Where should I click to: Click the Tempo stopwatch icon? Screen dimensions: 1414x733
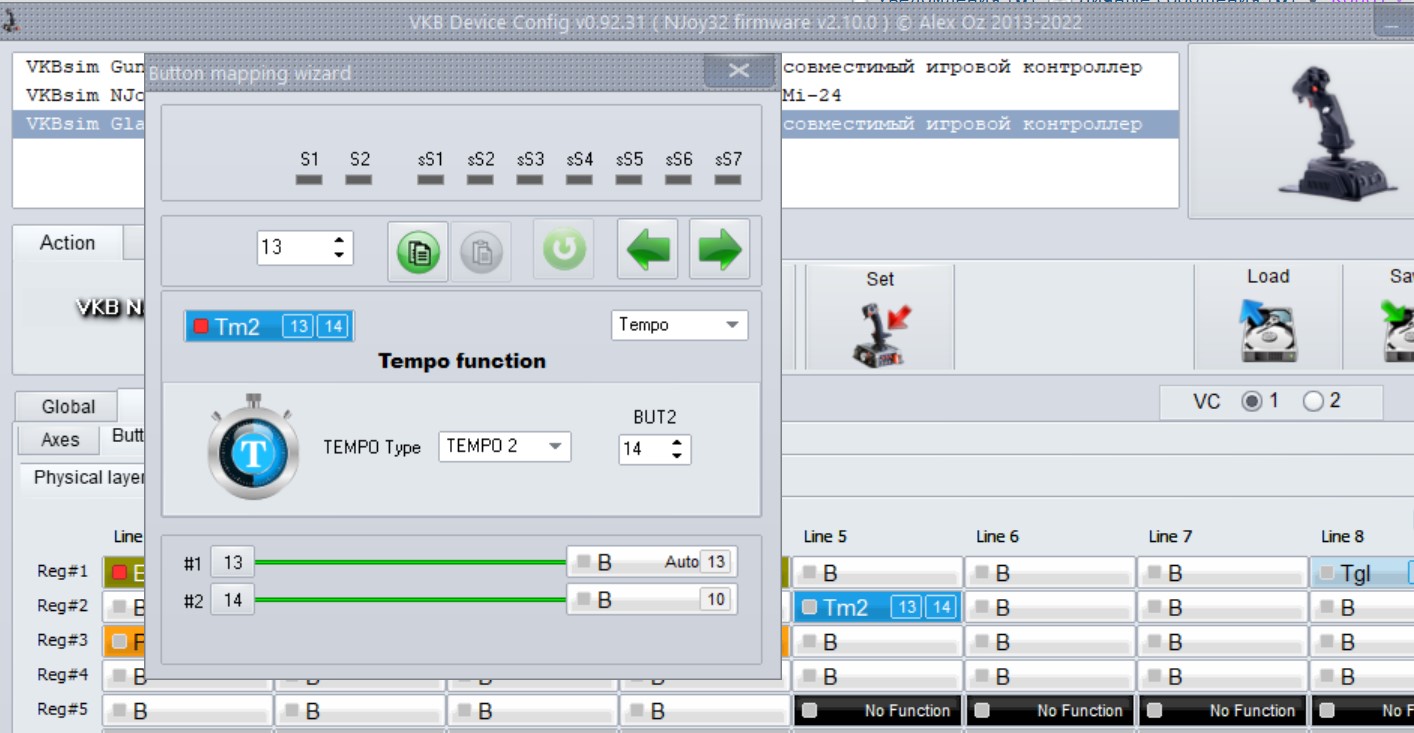click(254, 447)
